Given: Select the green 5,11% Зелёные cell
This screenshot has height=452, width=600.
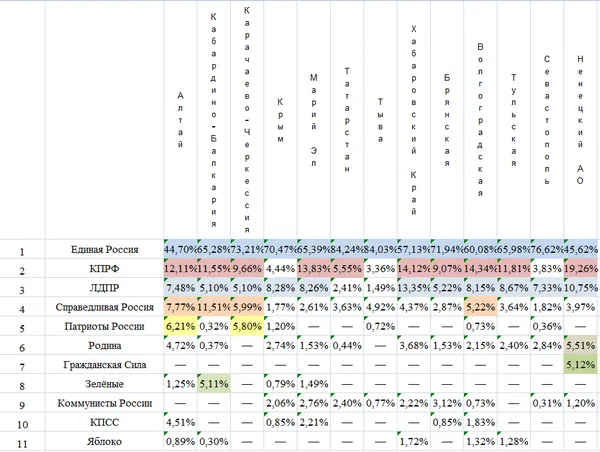Looking at the screenshot, I should (214, 384).
